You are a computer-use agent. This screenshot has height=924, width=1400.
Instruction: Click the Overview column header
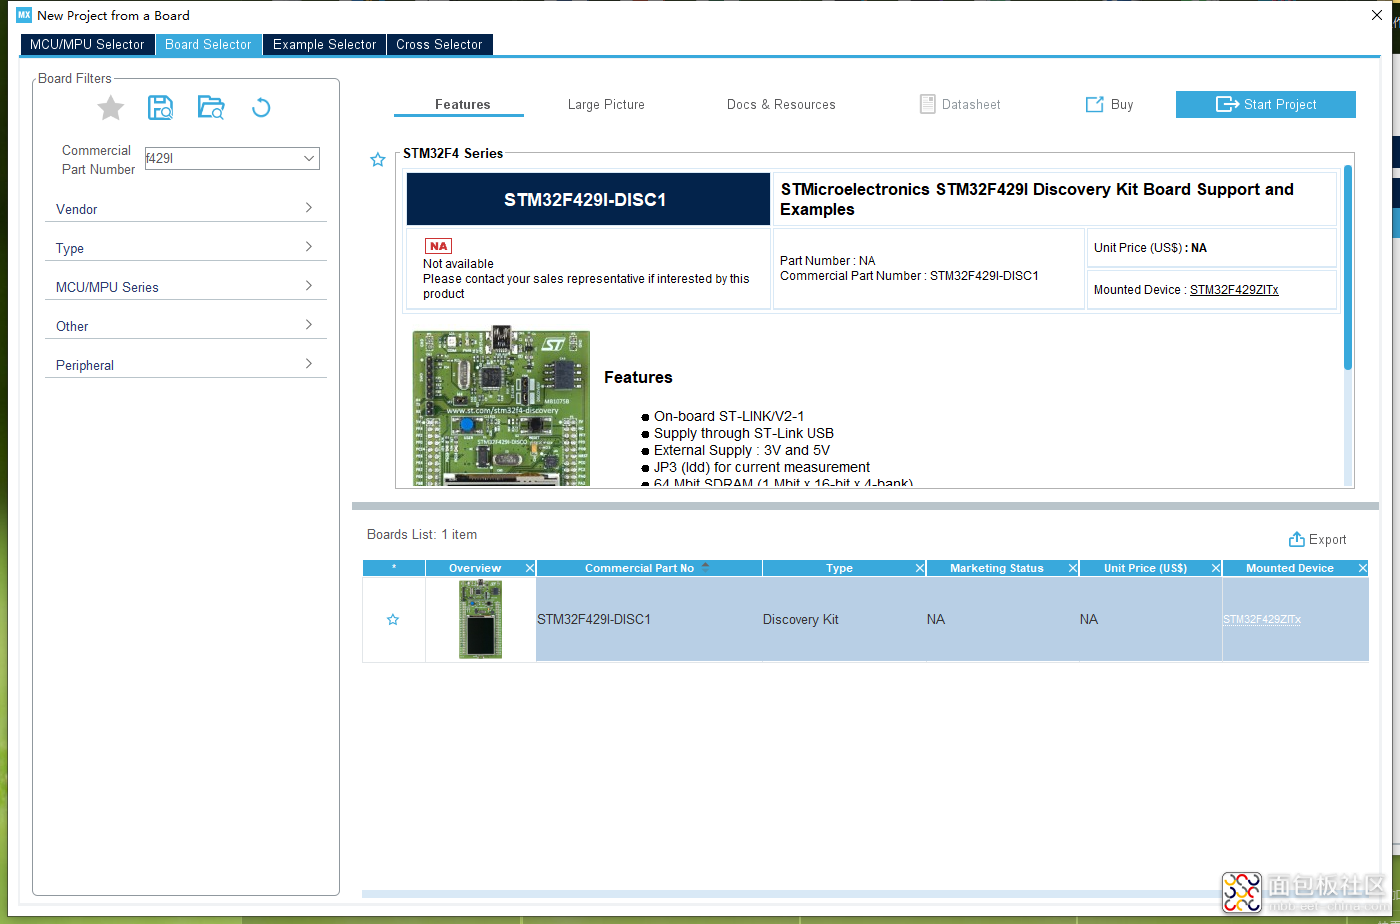tap(475, 568)
